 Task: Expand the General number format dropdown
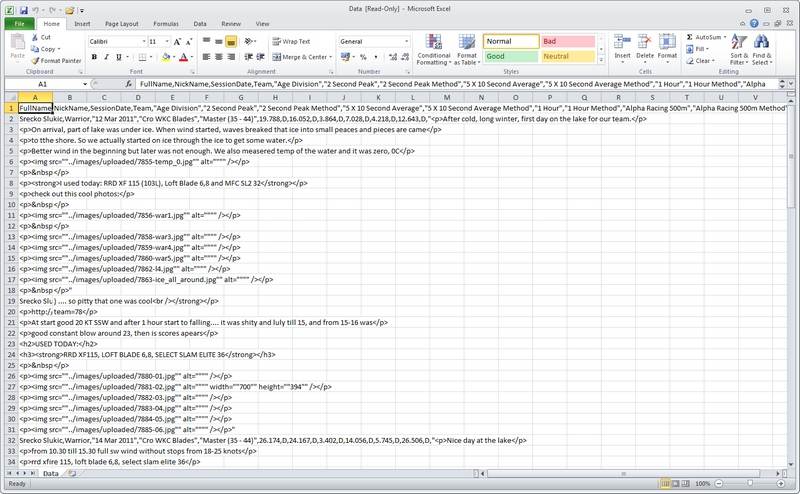click(403, 41)
